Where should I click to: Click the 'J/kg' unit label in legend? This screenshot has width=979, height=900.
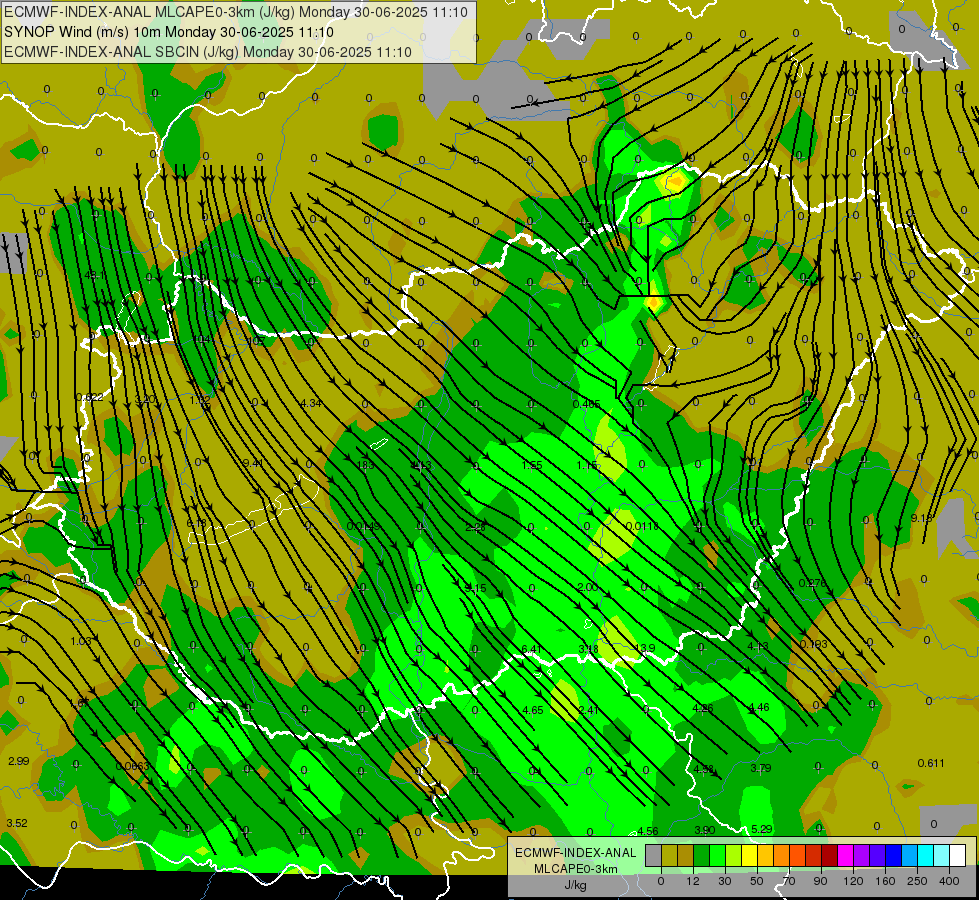point(575,885)
